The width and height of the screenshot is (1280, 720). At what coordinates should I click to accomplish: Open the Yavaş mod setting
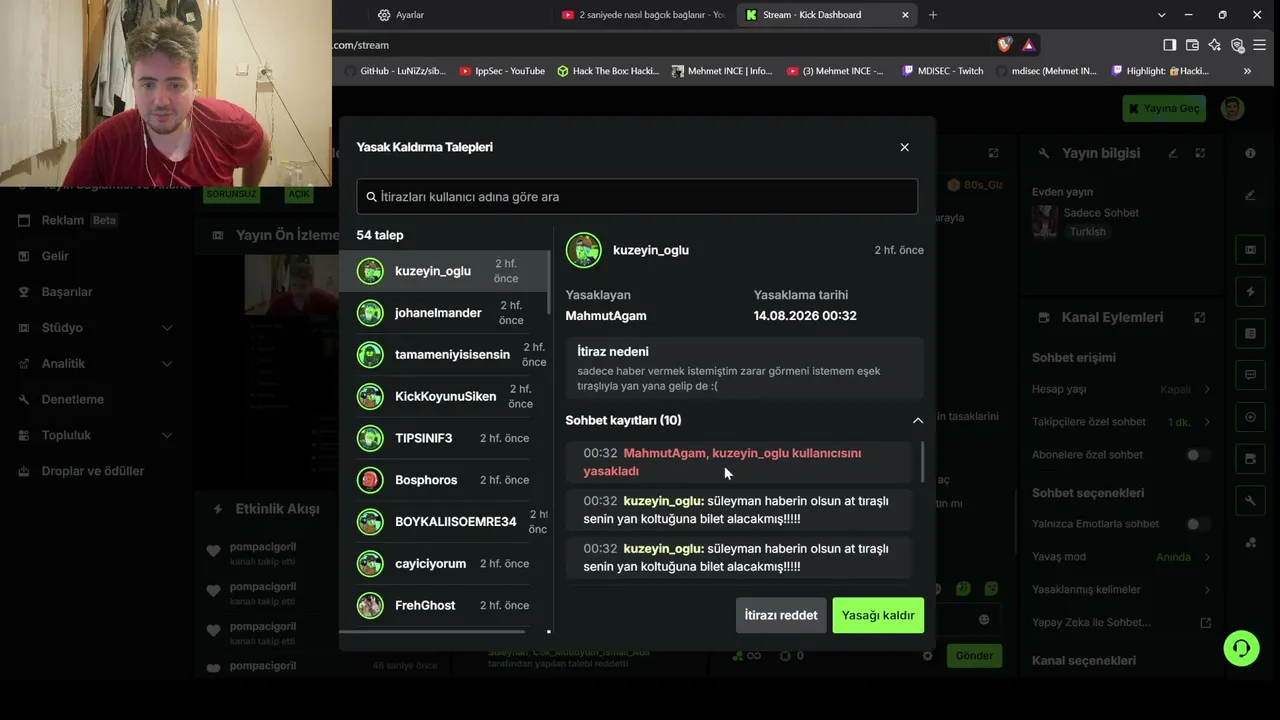point(1121,557)
